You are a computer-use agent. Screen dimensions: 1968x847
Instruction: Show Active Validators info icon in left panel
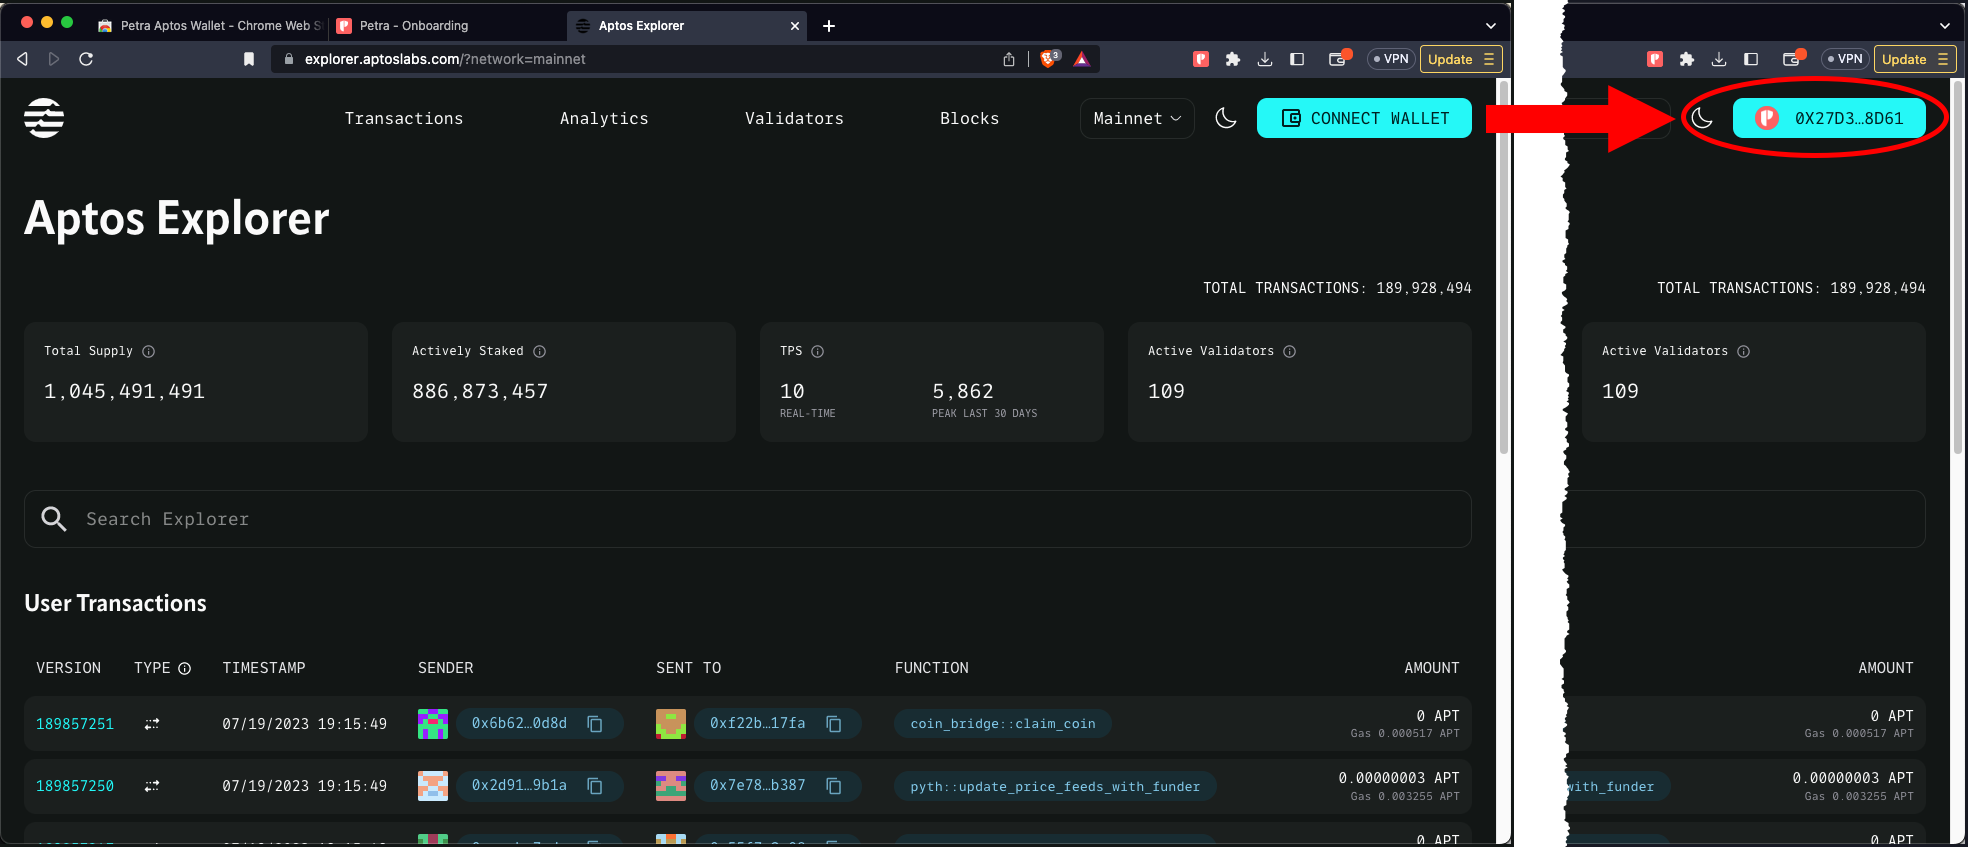point(1290,351)
